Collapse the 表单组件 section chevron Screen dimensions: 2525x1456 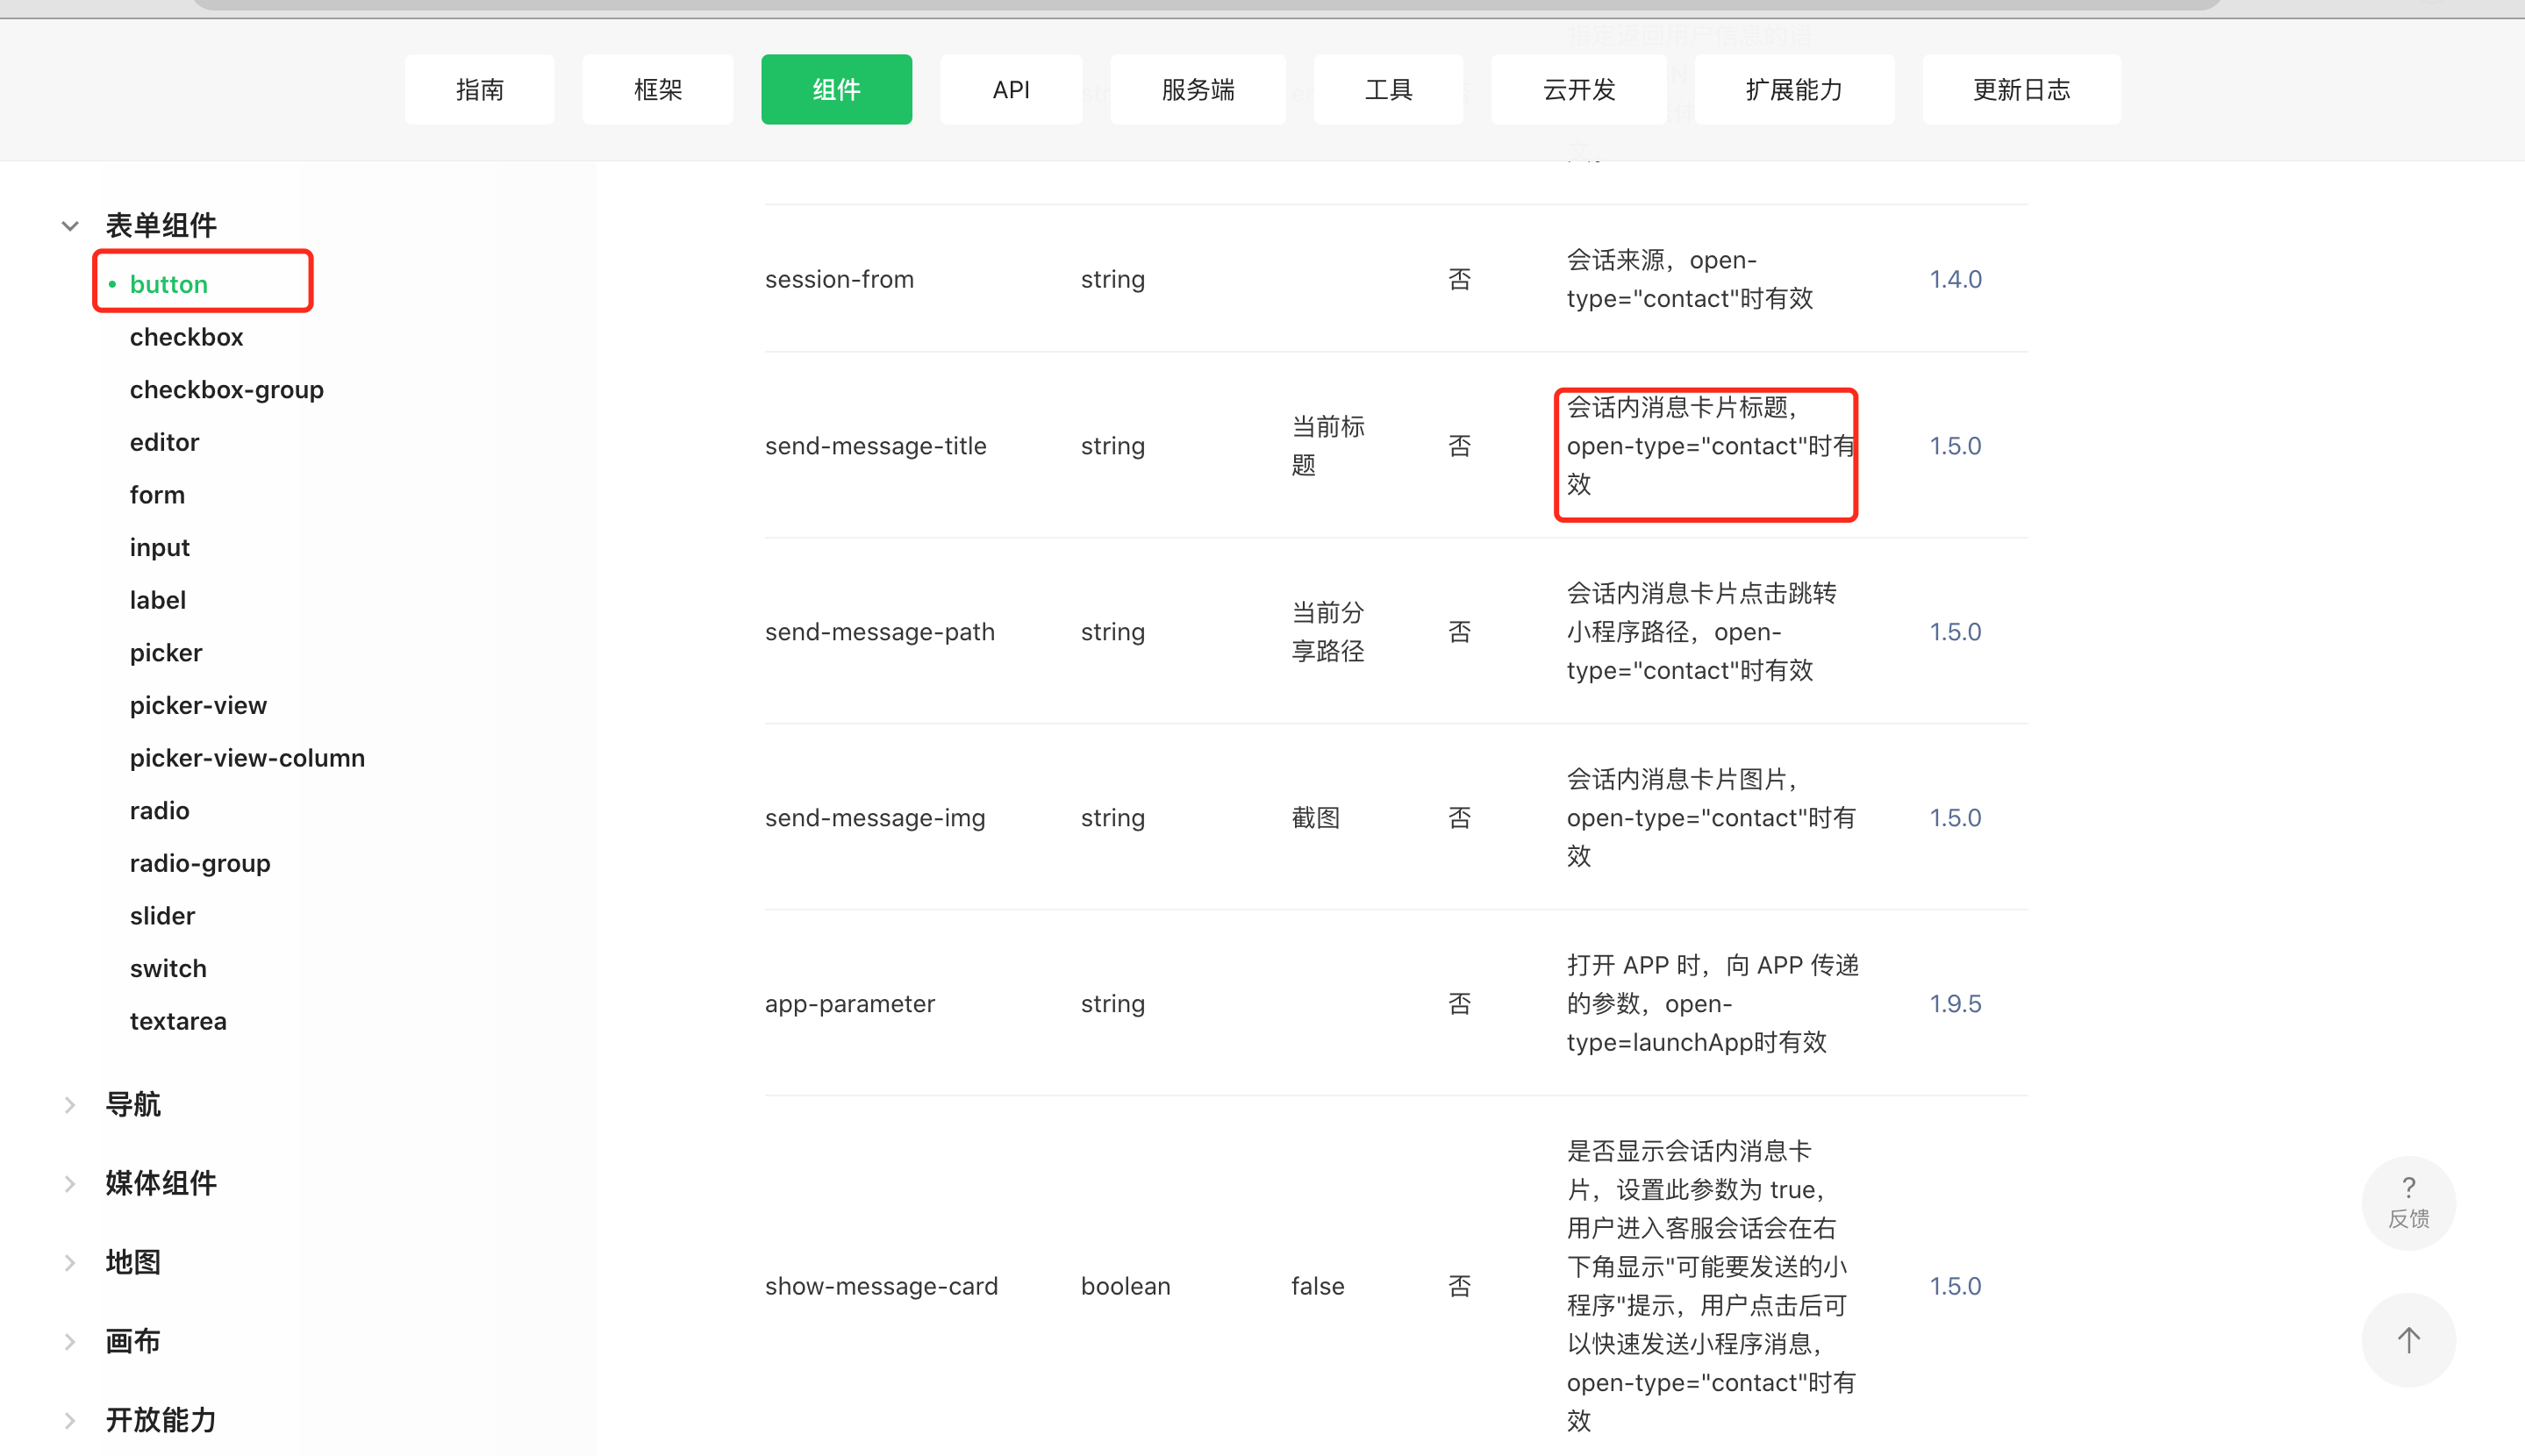pos(70,226)
